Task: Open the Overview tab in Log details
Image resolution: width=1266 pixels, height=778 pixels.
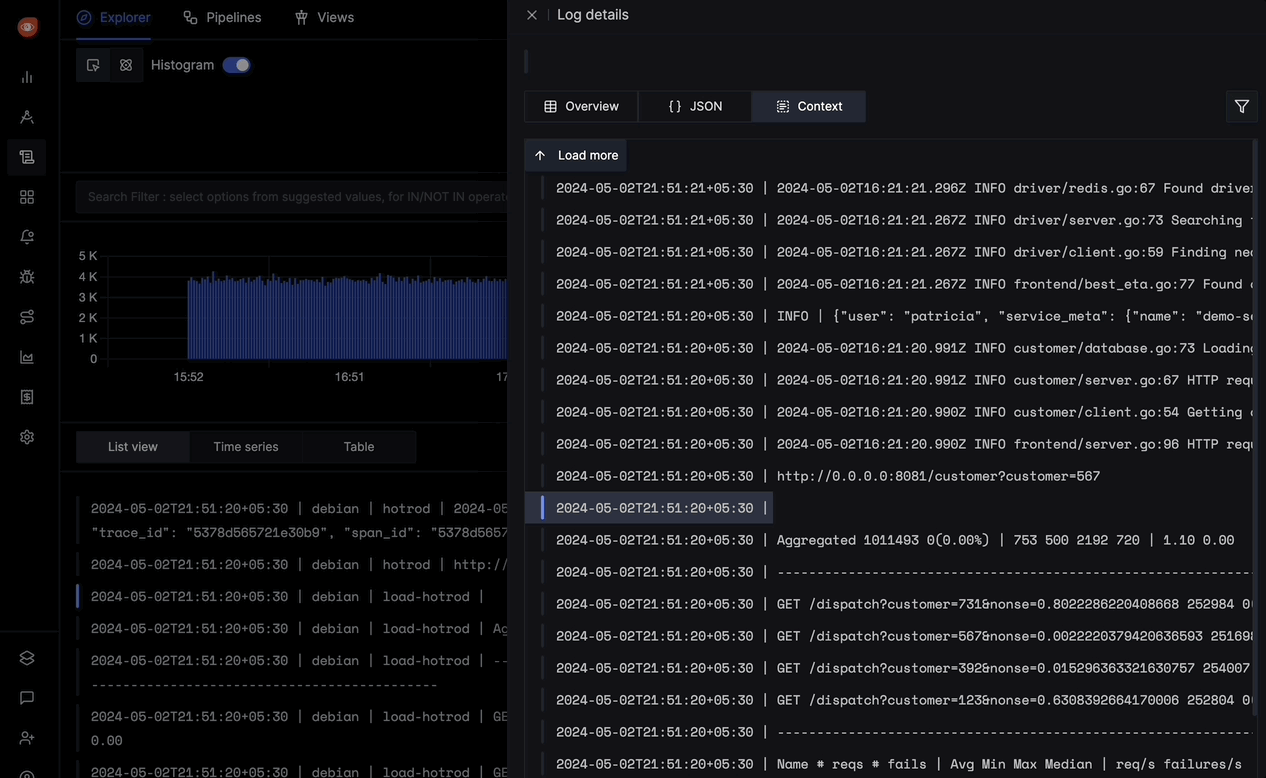Action: (581, 106)
